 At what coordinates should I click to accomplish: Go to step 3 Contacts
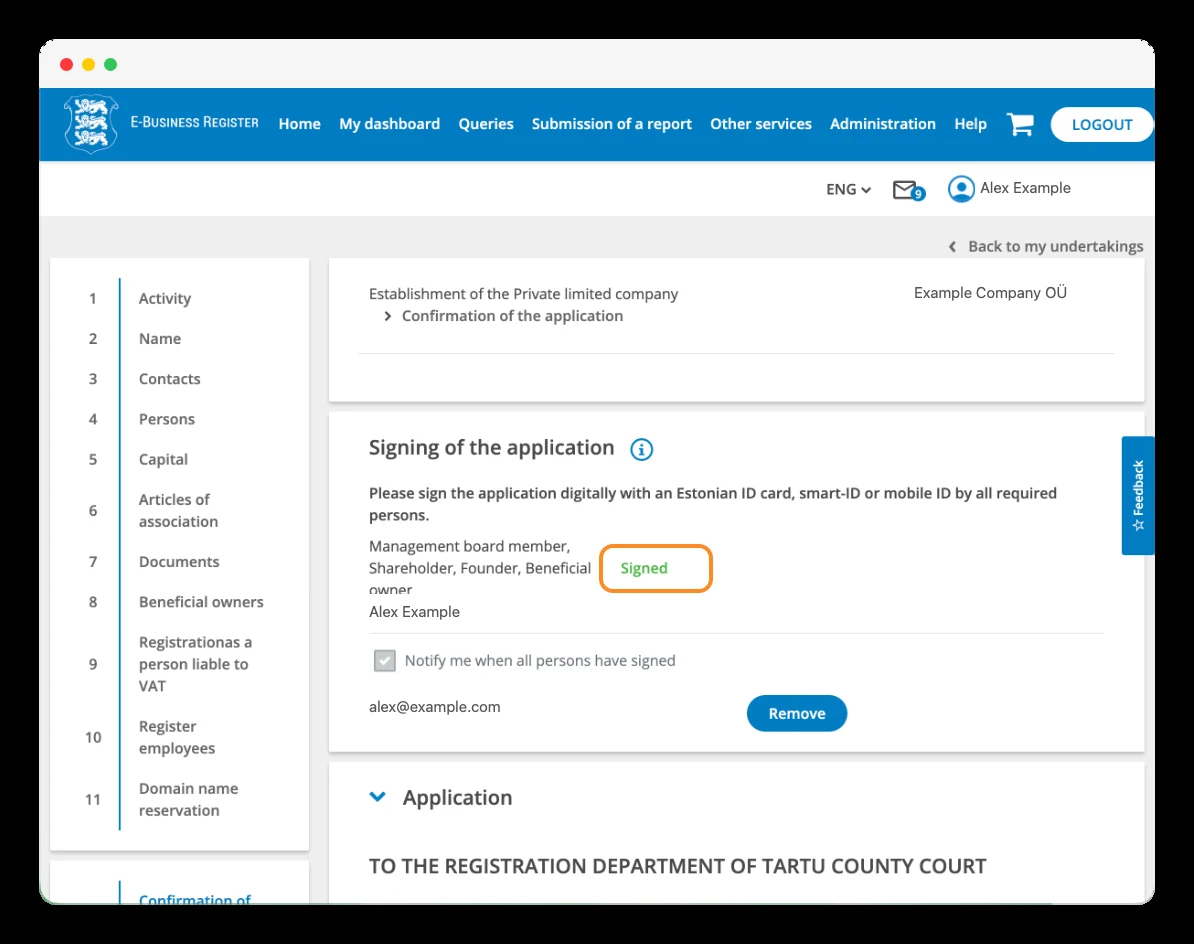point(169,379)
